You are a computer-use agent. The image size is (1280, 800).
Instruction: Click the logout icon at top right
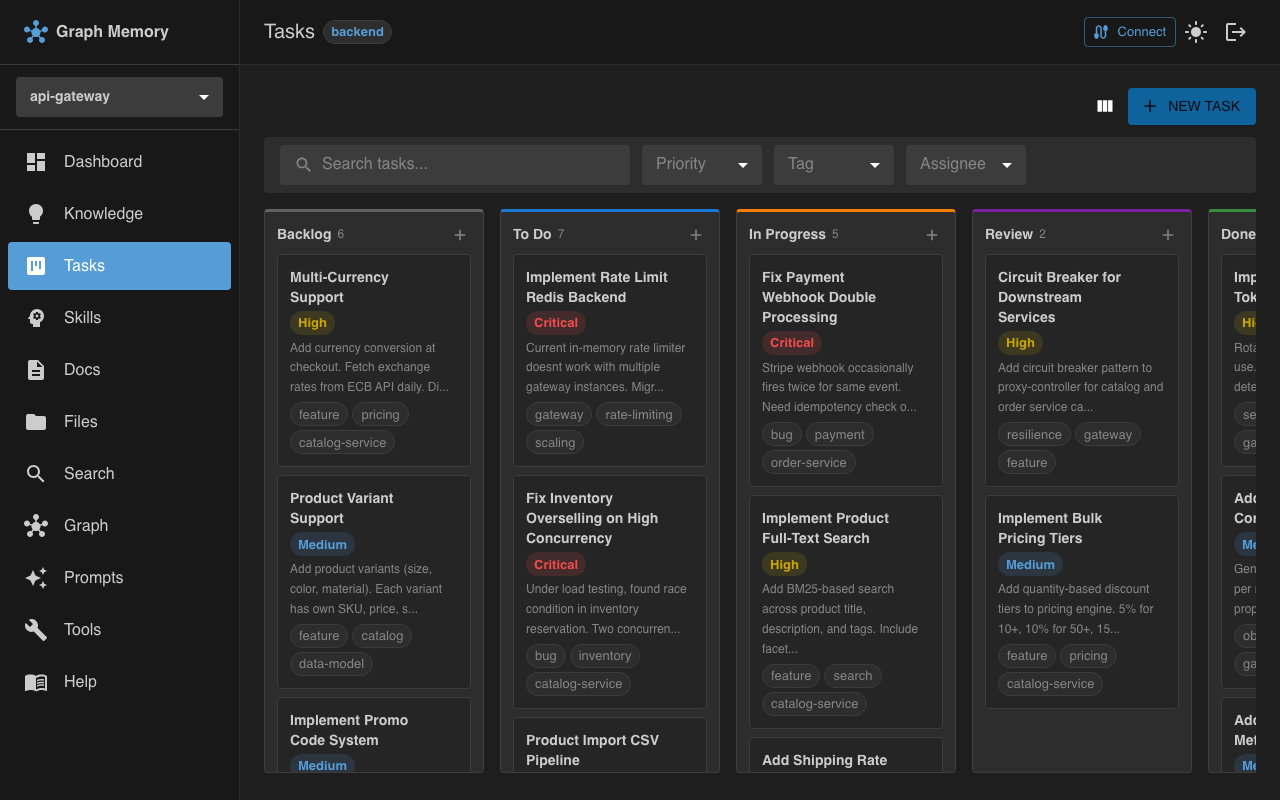point(1236,31)
